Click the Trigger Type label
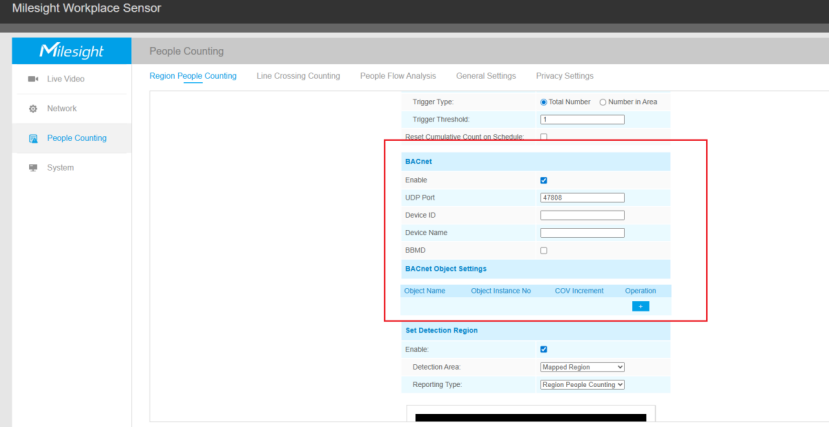This screenshot has width=829, height=428. [433, 102]
